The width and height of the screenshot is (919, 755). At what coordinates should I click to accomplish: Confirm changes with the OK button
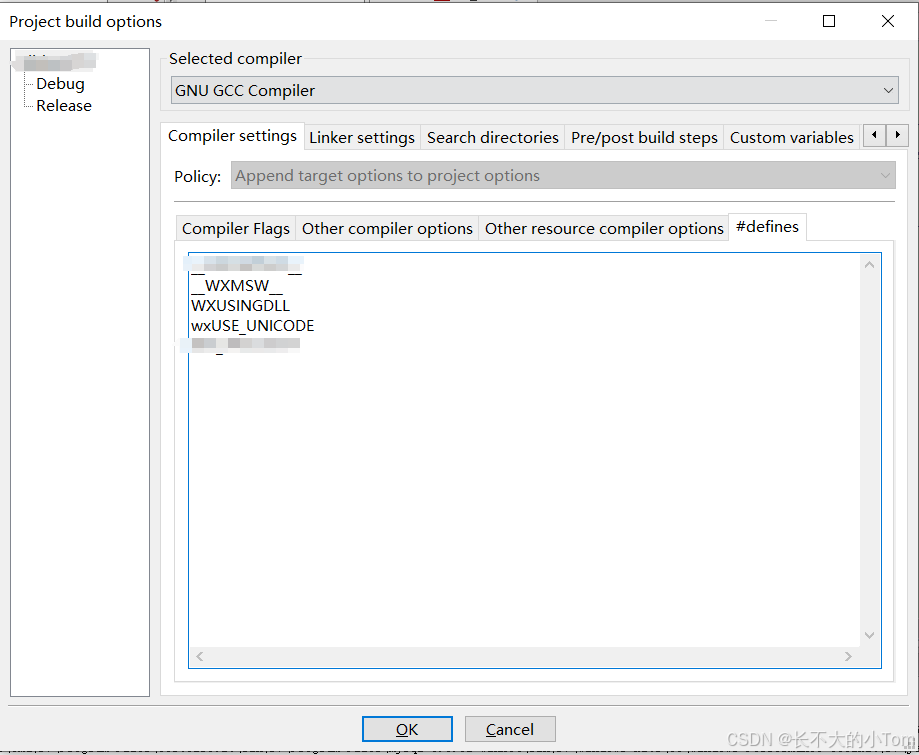point(406,729)
